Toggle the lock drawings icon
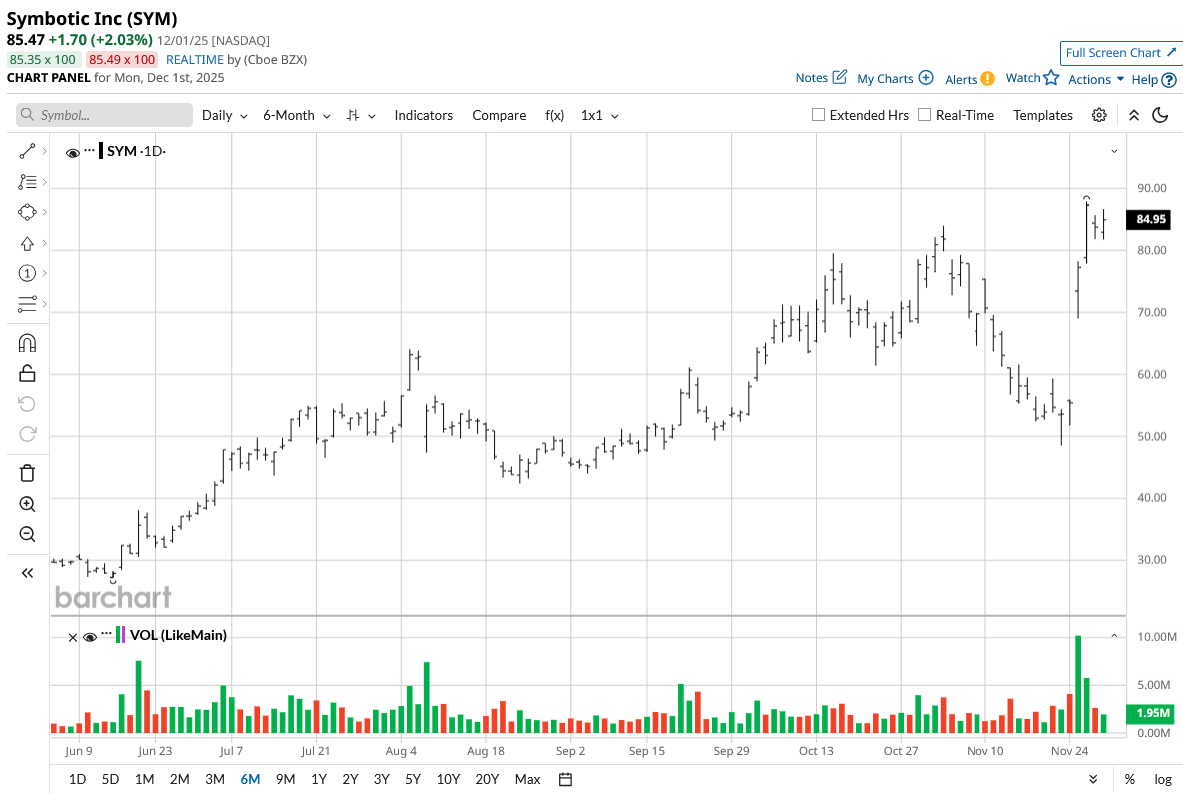This screenshot has width=1183, height=793. click(27, 373)
